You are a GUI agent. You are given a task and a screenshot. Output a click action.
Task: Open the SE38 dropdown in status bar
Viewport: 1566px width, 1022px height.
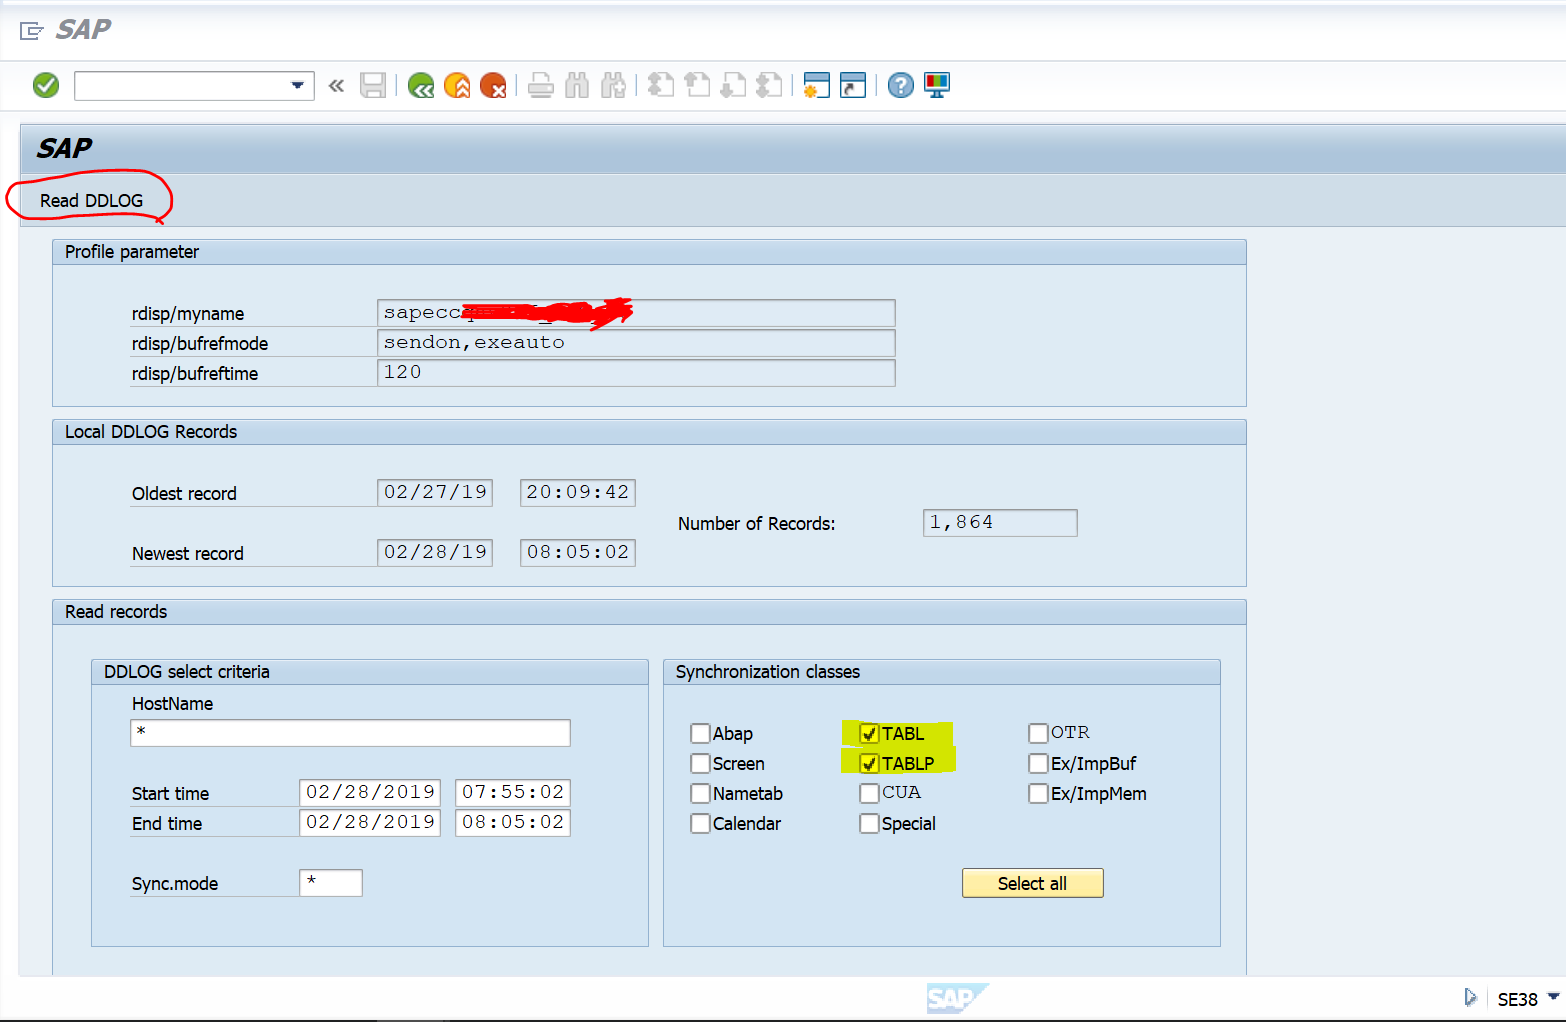[1551, 998]
